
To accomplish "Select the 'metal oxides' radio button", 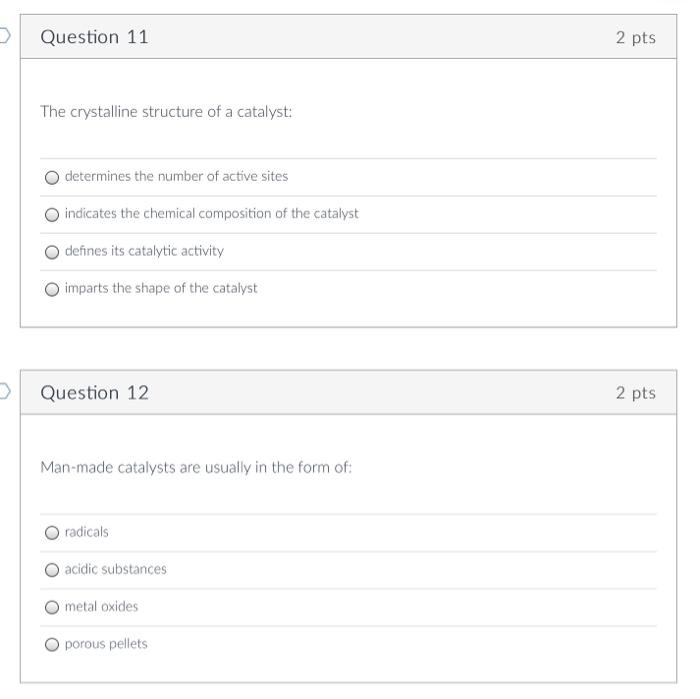I will [x=52, y=607].
